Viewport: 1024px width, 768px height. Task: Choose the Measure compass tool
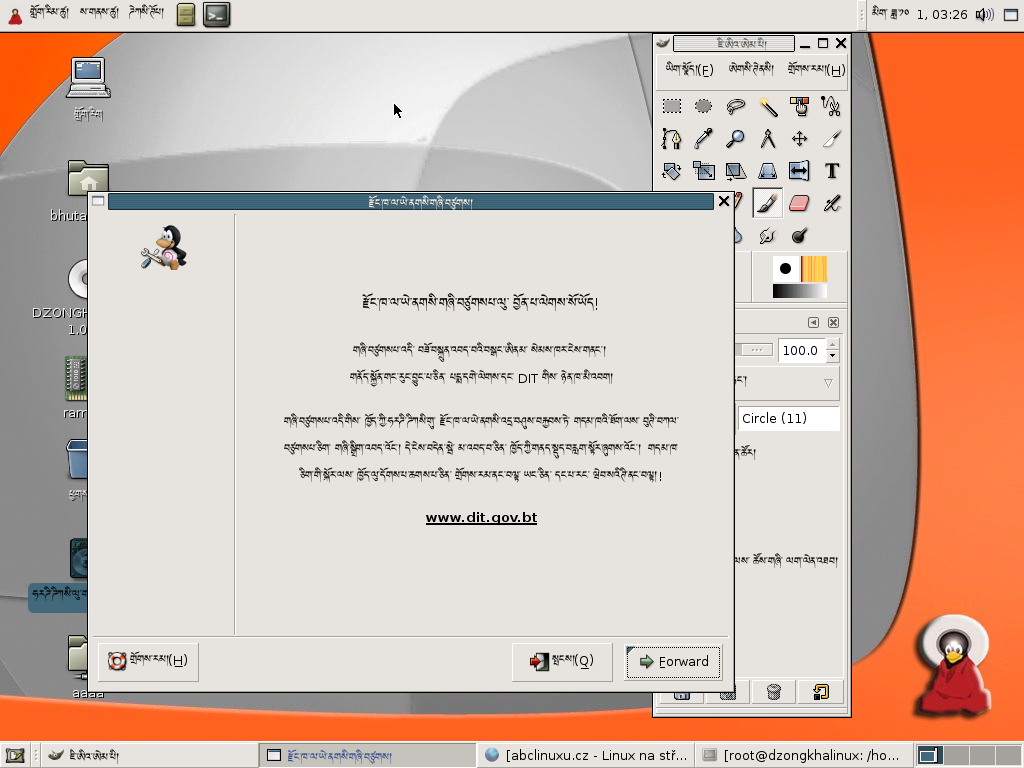click(x=767, y=138)
